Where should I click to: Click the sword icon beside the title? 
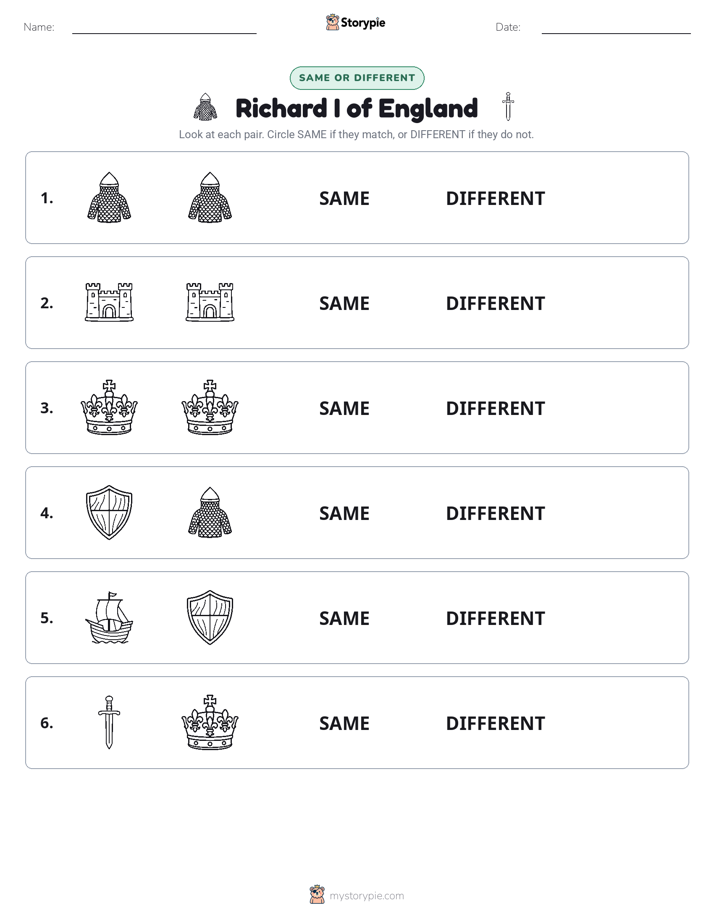coord(508,106)
